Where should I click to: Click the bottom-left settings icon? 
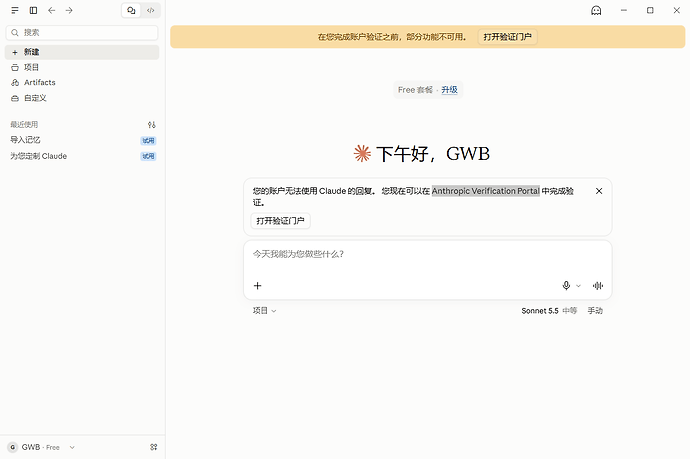[154, 447]
